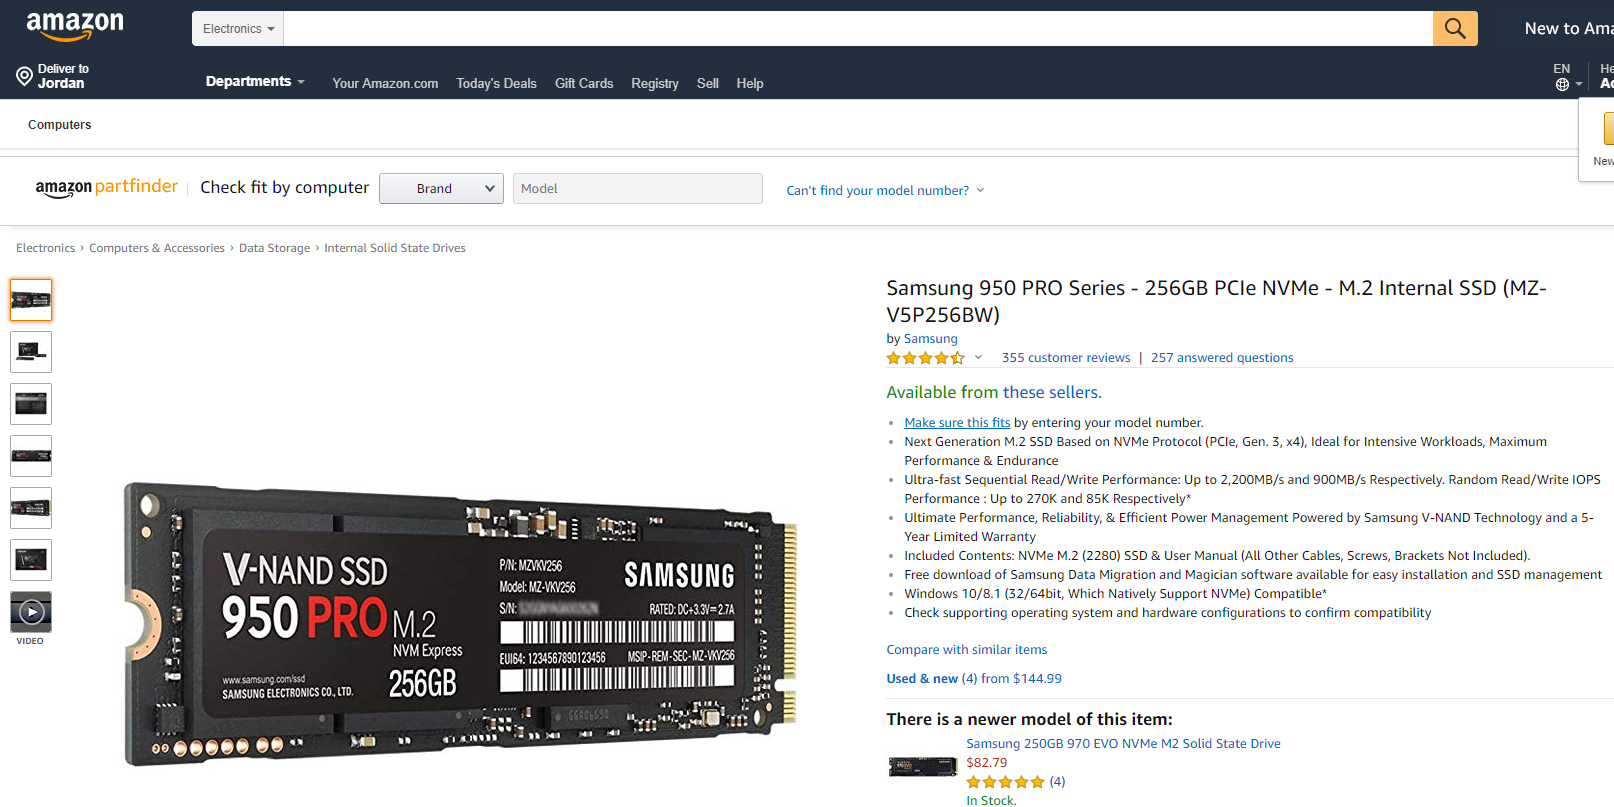Click Compare with similar items link

point(967,650)
